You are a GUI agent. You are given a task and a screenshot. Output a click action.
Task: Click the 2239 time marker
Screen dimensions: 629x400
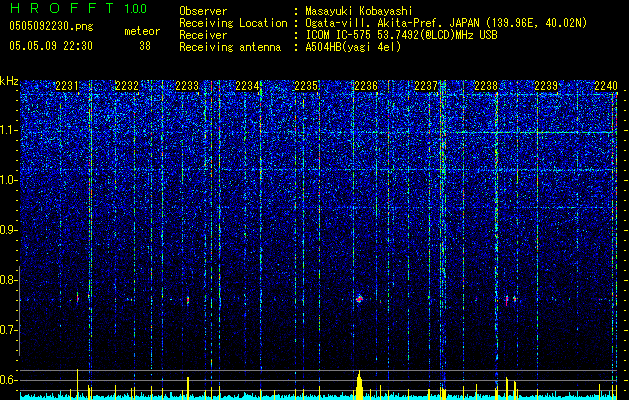click(546, 86)
